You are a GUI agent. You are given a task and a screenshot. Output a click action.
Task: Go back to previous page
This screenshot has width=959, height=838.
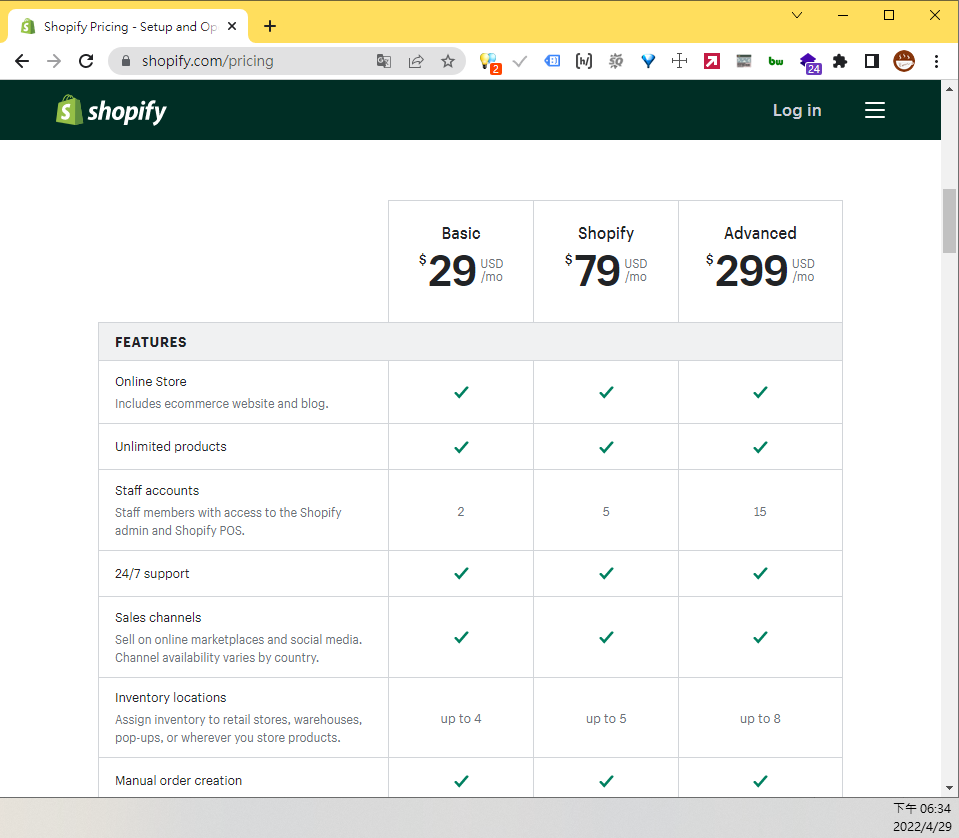pyautogui.click(x=22, y=61)
